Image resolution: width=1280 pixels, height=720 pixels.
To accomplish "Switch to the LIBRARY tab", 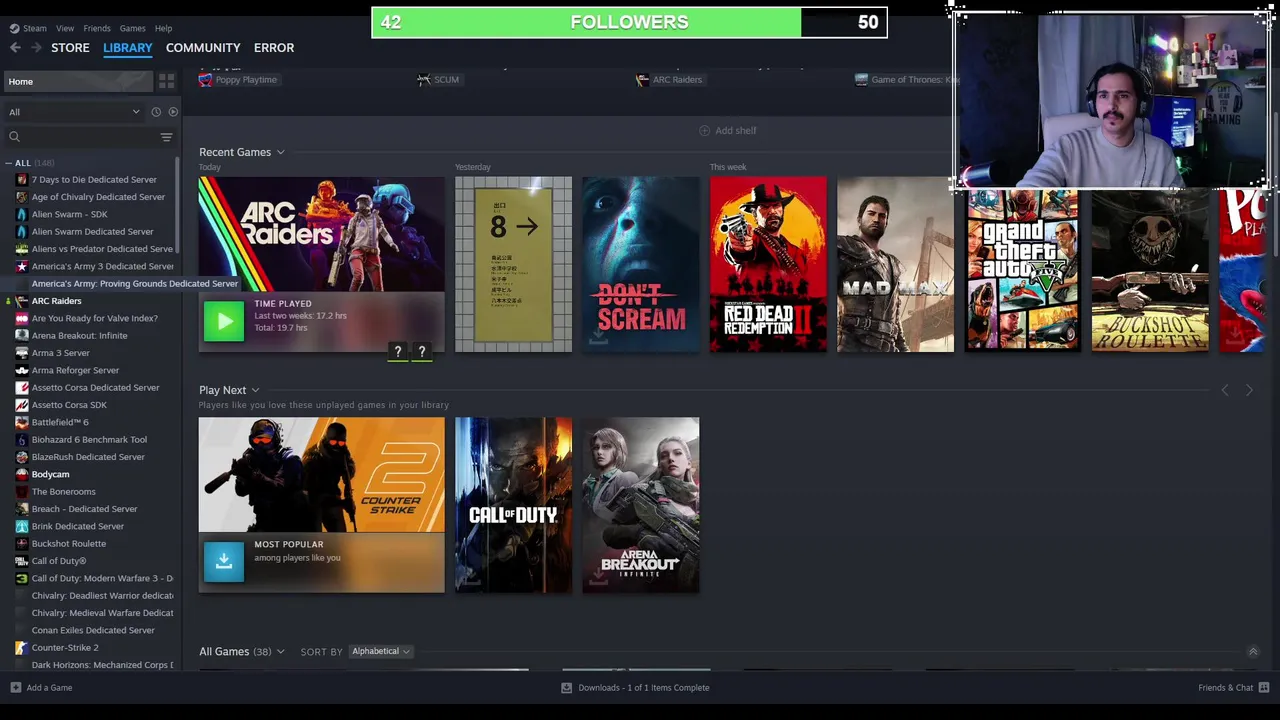I will (128, 47).
